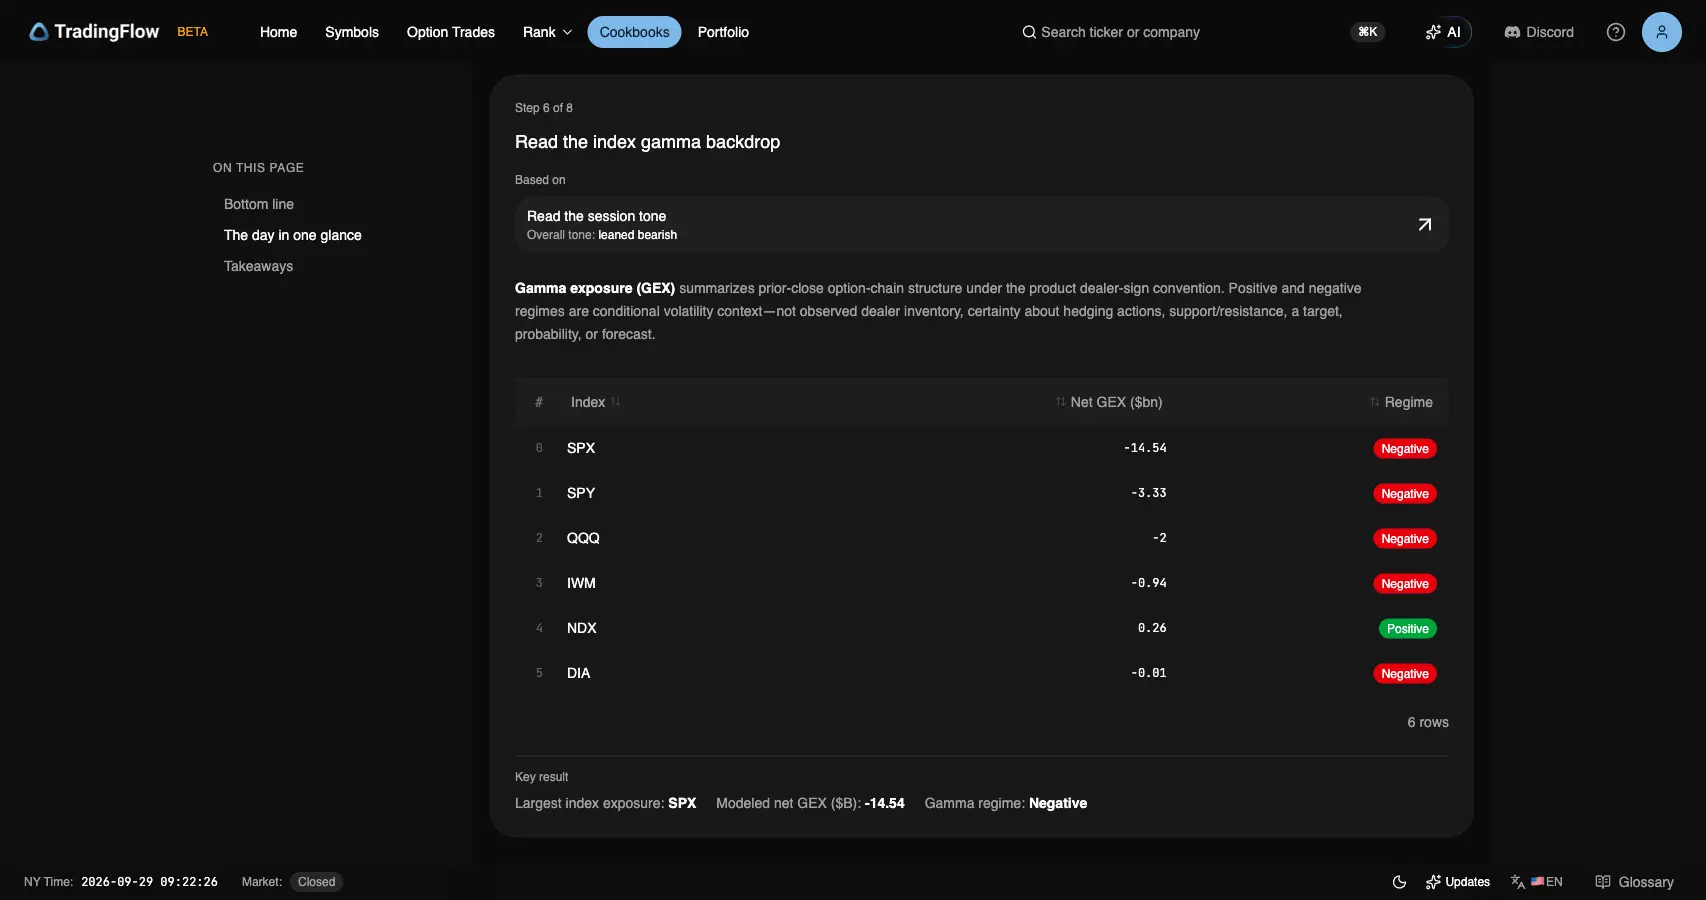Click the TradingFlow logo icon
1706x900 pixels.
[39, 32]
